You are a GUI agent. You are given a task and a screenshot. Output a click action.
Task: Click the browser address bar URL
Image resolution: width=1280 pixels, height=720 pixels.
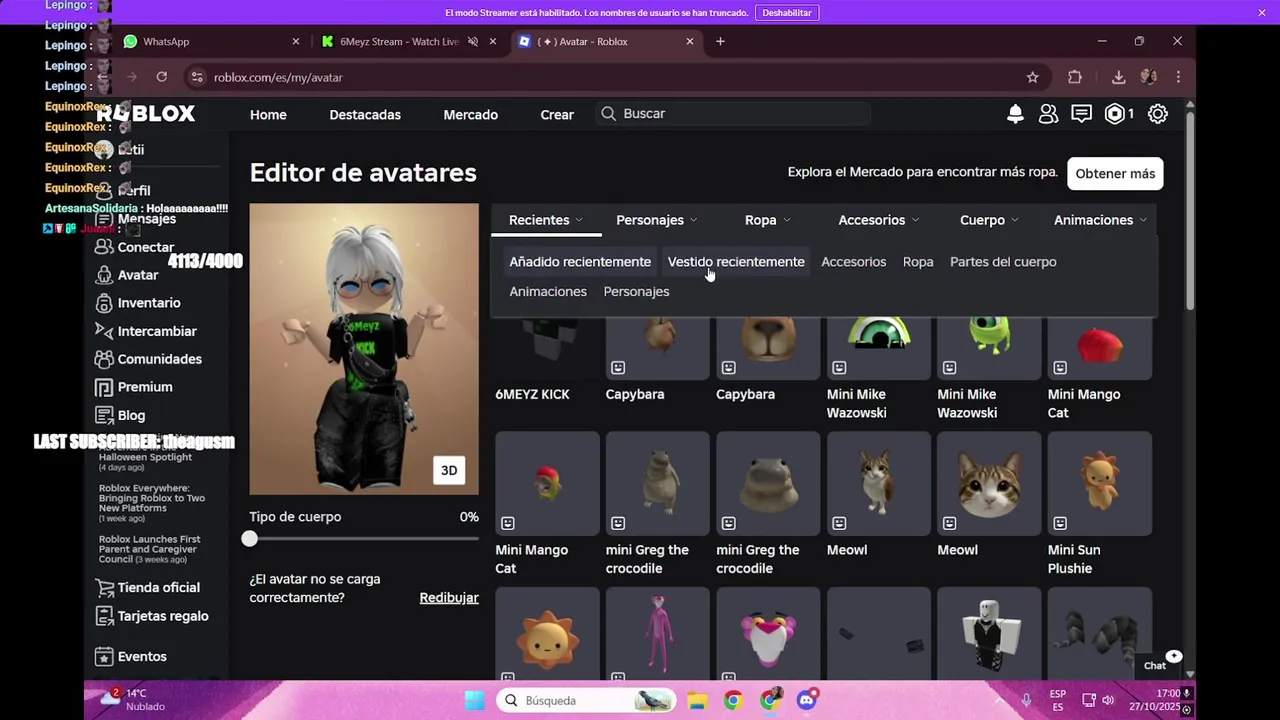(x=278, y=77)
